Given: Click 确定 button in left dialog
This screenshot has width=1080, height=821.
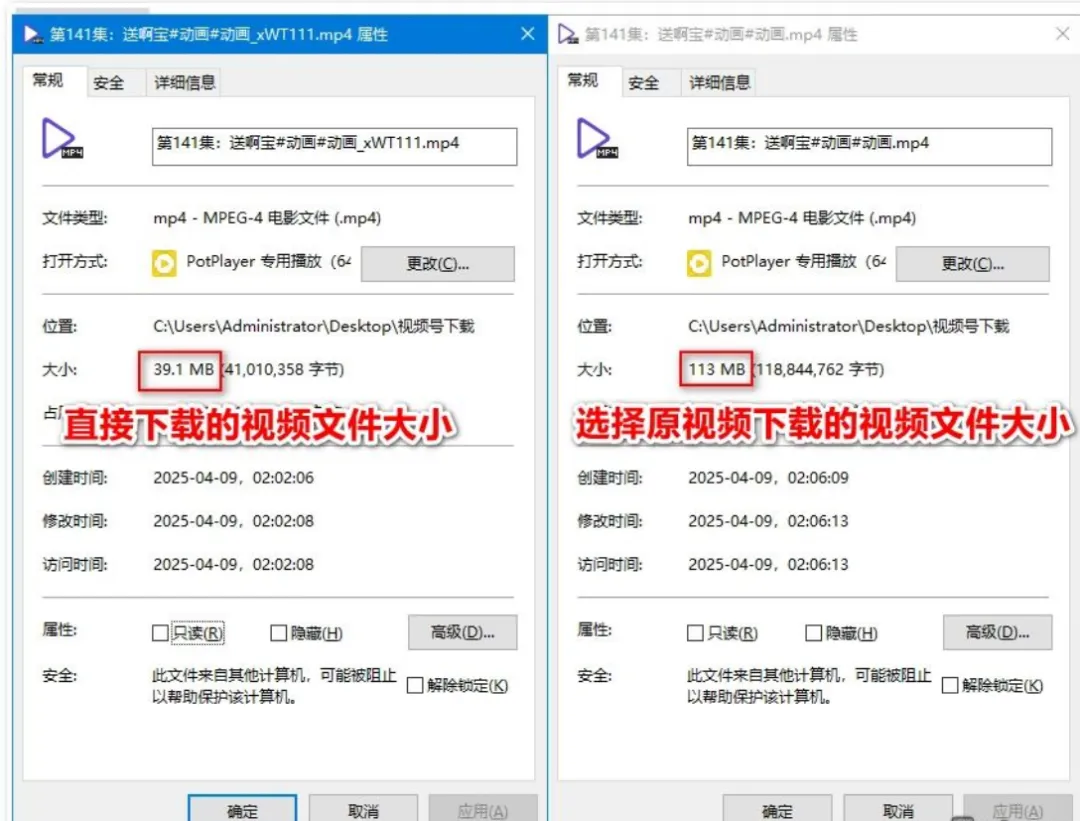Looking at the screenshot, I should (x=242, y=809).
